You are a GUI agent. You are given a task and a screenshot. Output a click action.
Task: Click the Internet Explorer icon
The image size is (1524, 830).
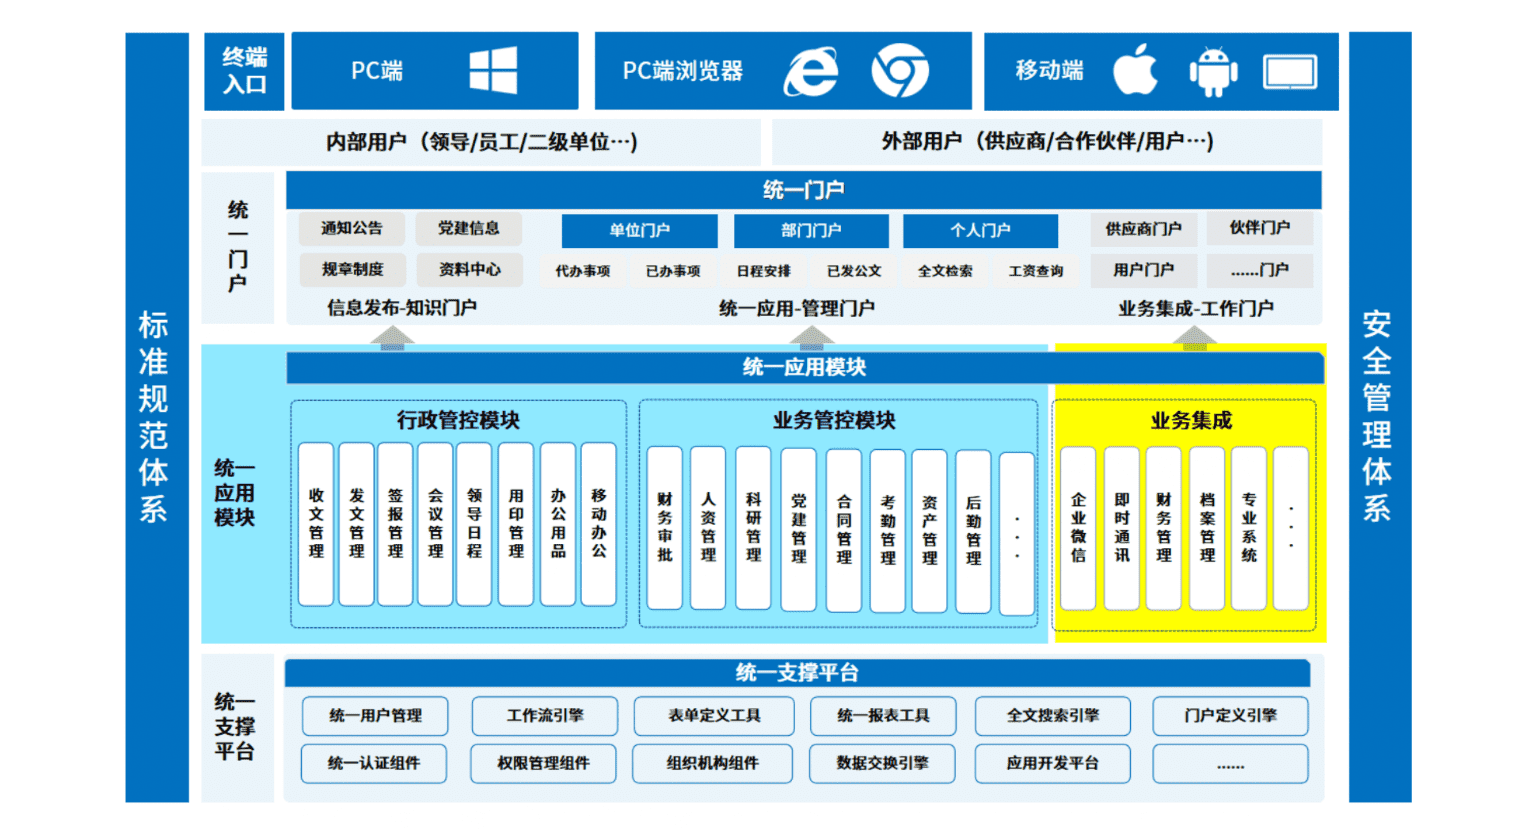tap(811, 71)
